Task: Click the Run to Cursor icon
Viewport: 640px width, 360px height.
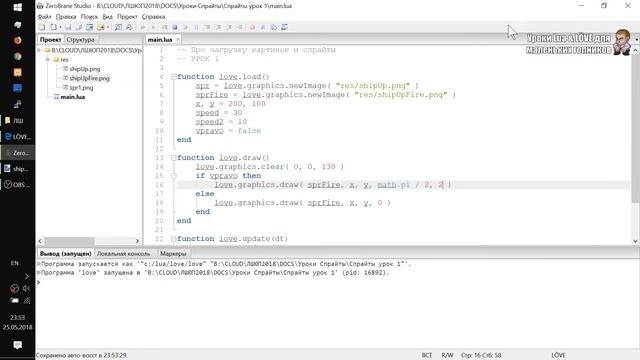Action: [240, 27]
